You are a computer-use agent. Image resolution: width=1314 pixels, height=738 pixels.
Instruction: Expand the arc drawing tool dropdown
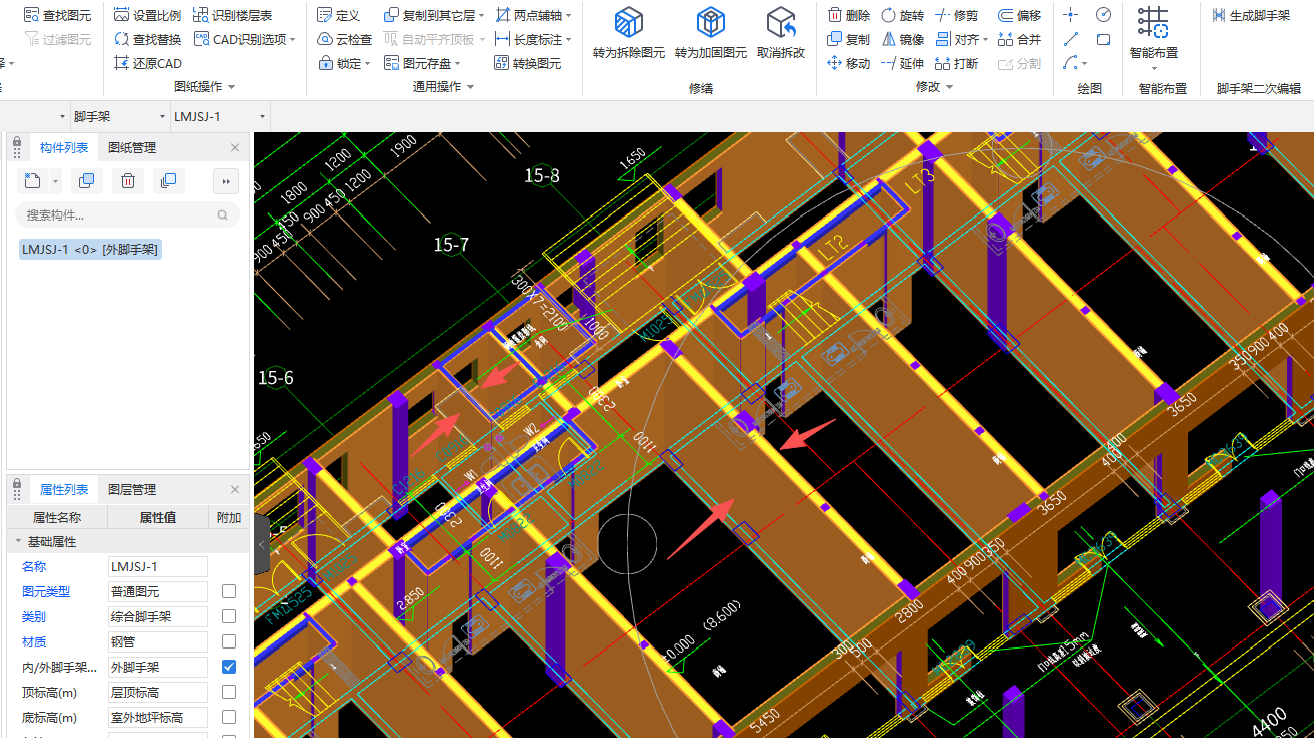1085,63
